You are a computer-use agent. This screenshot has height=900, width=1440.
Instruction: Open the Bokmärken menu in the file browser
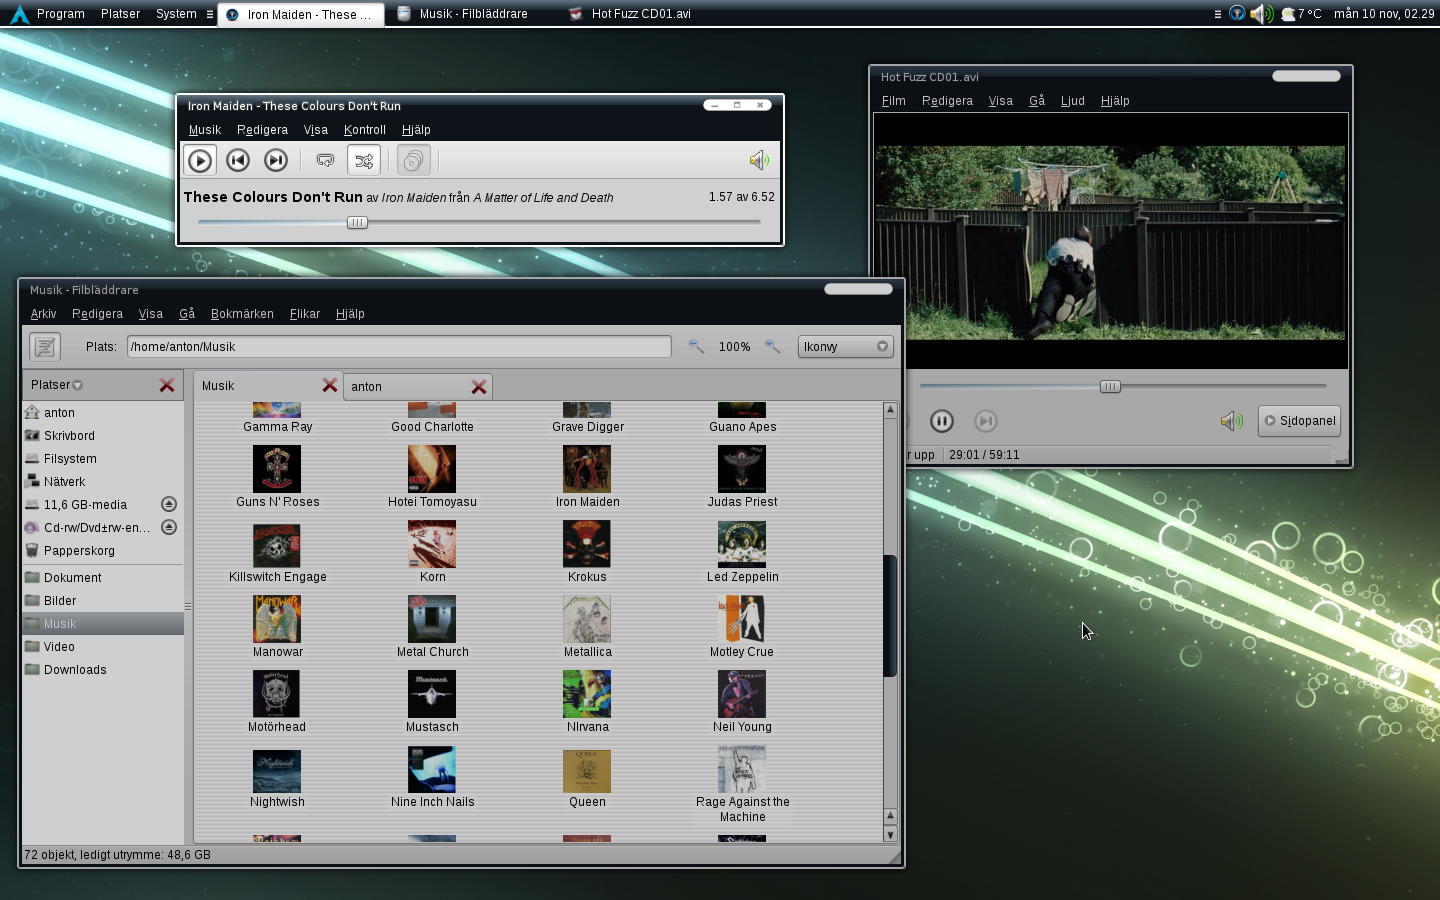[x=242, y=314]
